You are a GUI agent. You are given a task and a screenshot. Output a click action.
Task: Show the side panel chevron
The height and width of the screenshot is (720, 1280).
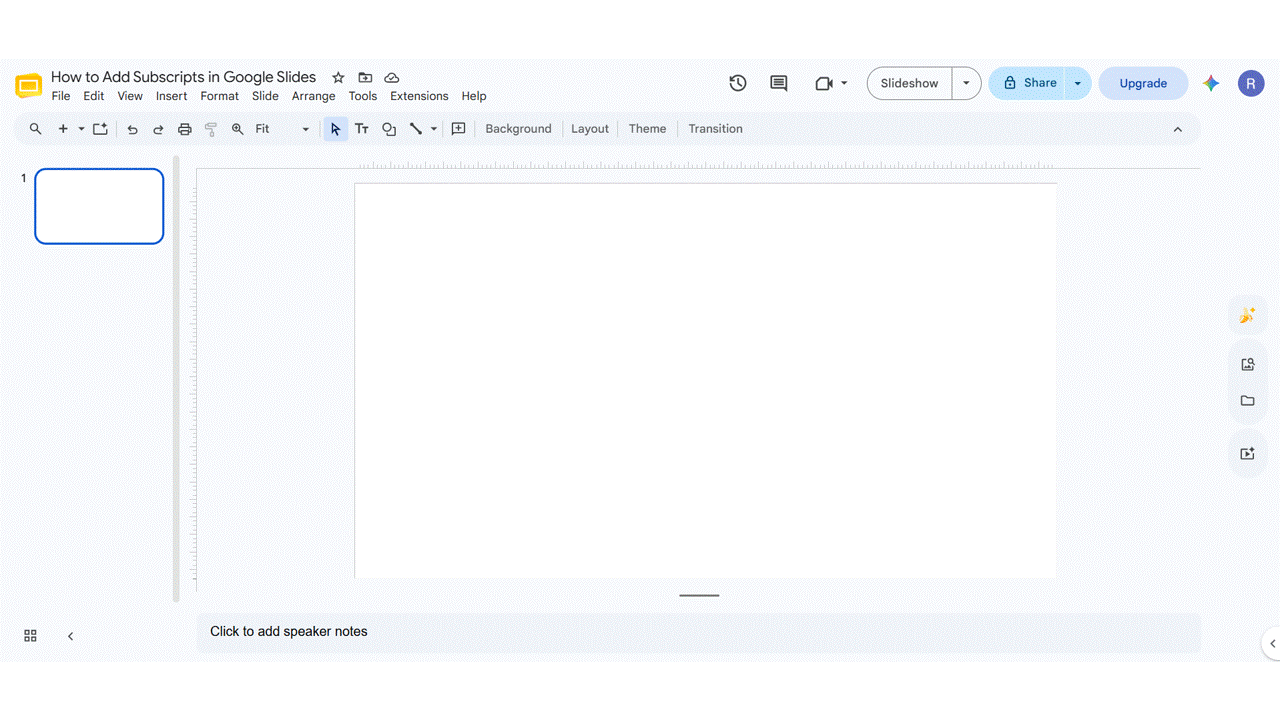pos(1272,644)
